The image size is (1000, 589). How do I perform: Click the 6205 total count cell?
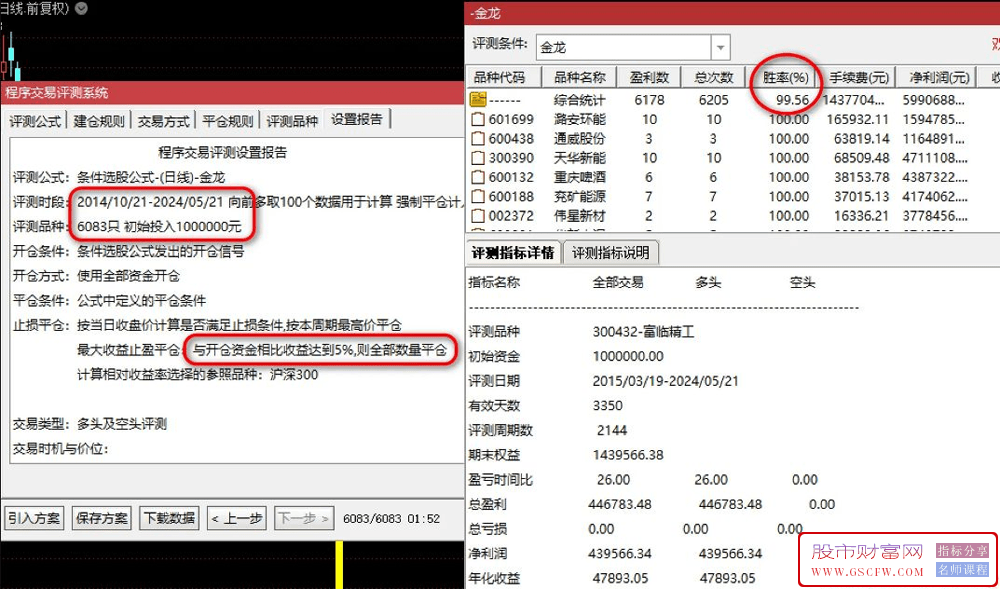coord(714,100)
